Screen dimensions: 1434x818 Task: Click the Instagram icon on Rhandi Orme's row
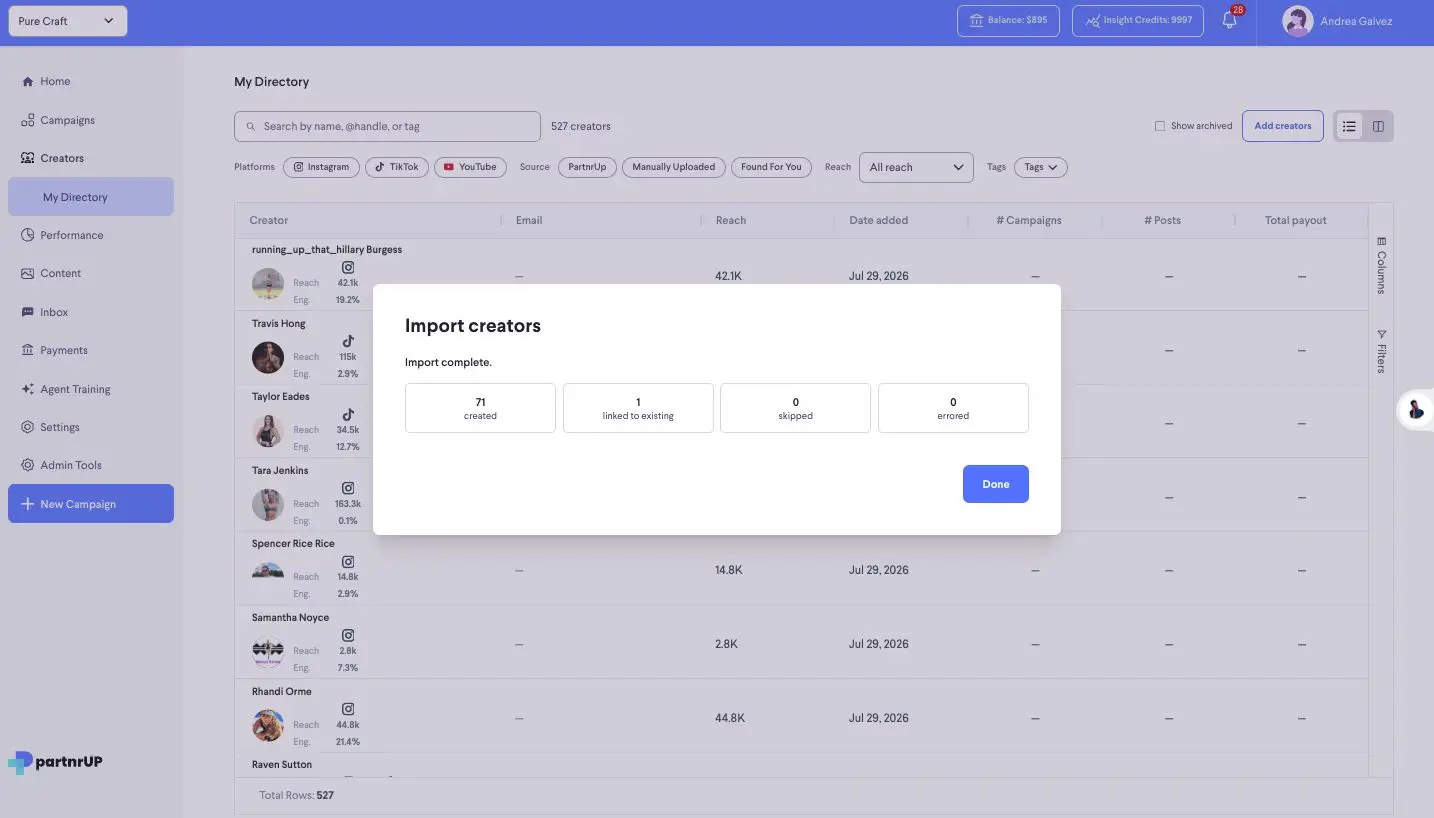click(348, 709)
